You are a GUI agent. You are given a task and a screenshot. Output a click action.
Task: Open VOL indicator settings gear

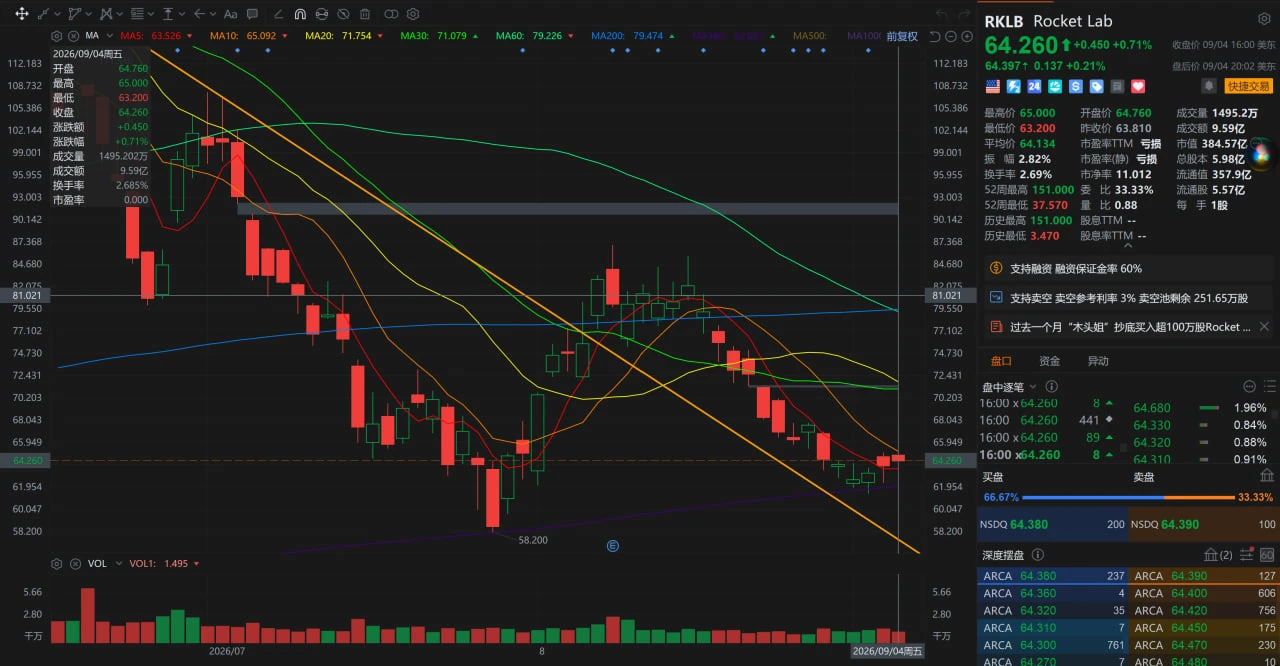coord(56,564)
